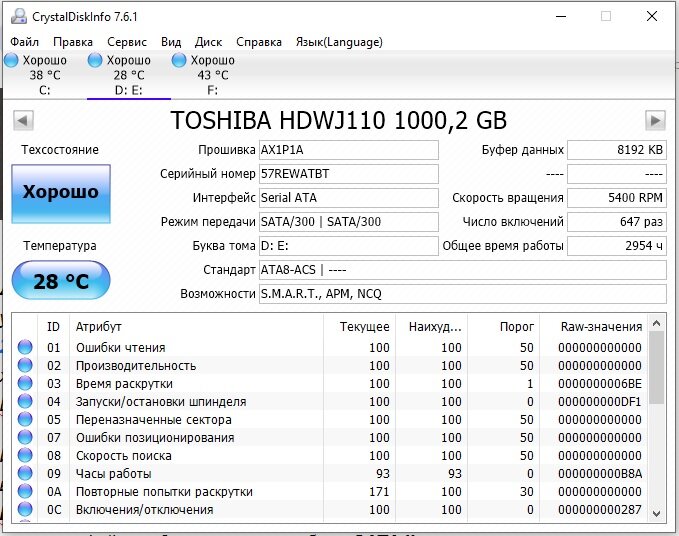Click the Прошивка field AX1P1A
The height and width of the screenshot is (536, 679).
349,150
